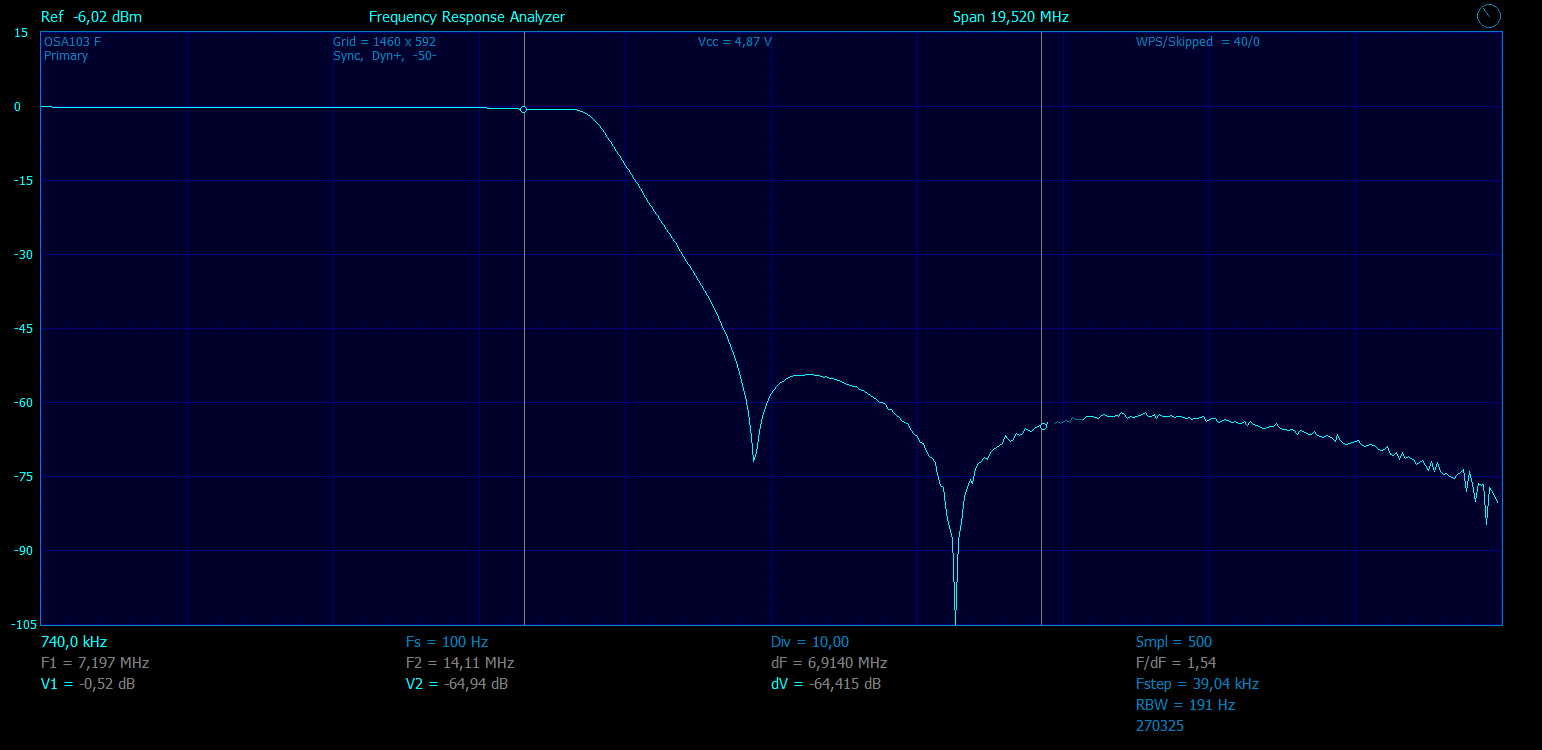Screen dimensions: 1542x750
Task: Click the V1 = -0,52 dB value
Action: pos(88,684)
